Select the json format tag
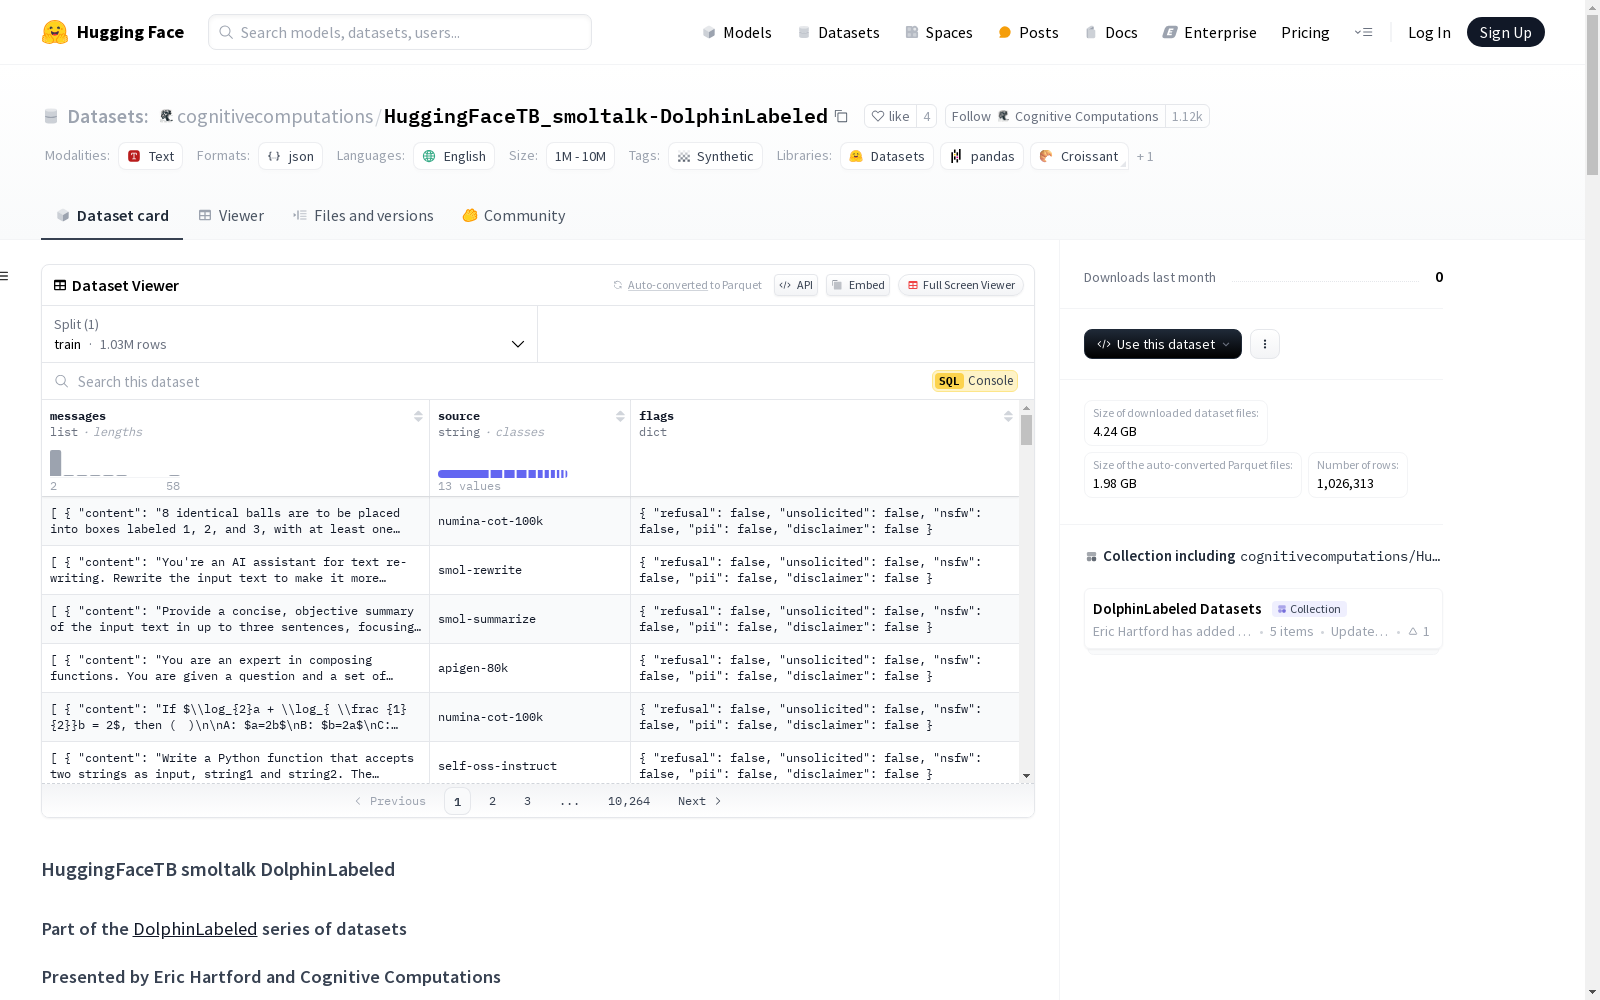This screenshot has height=1000, width=1600. [x=291, y=156]
